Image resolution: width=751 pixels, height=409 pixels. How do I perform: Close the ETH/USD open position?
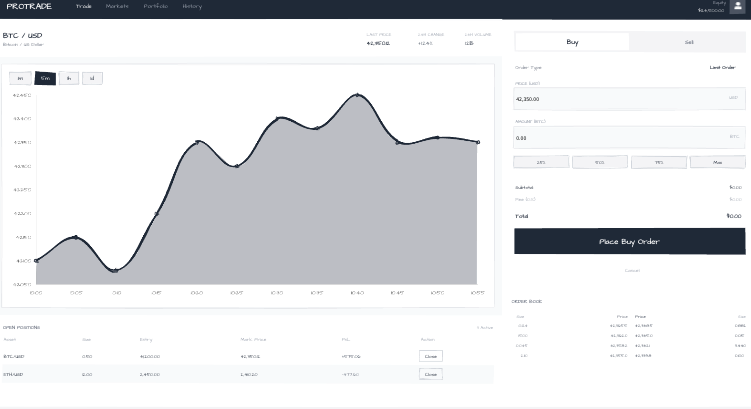click(x=431, y=375)
